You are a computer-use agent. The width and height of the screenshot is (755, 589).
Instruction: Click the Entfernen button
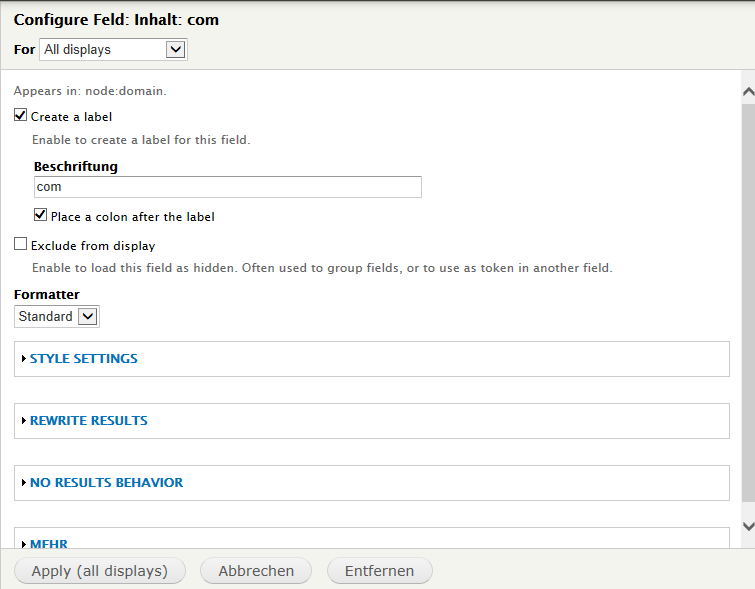pyautogui.click(x=379, y=571)
